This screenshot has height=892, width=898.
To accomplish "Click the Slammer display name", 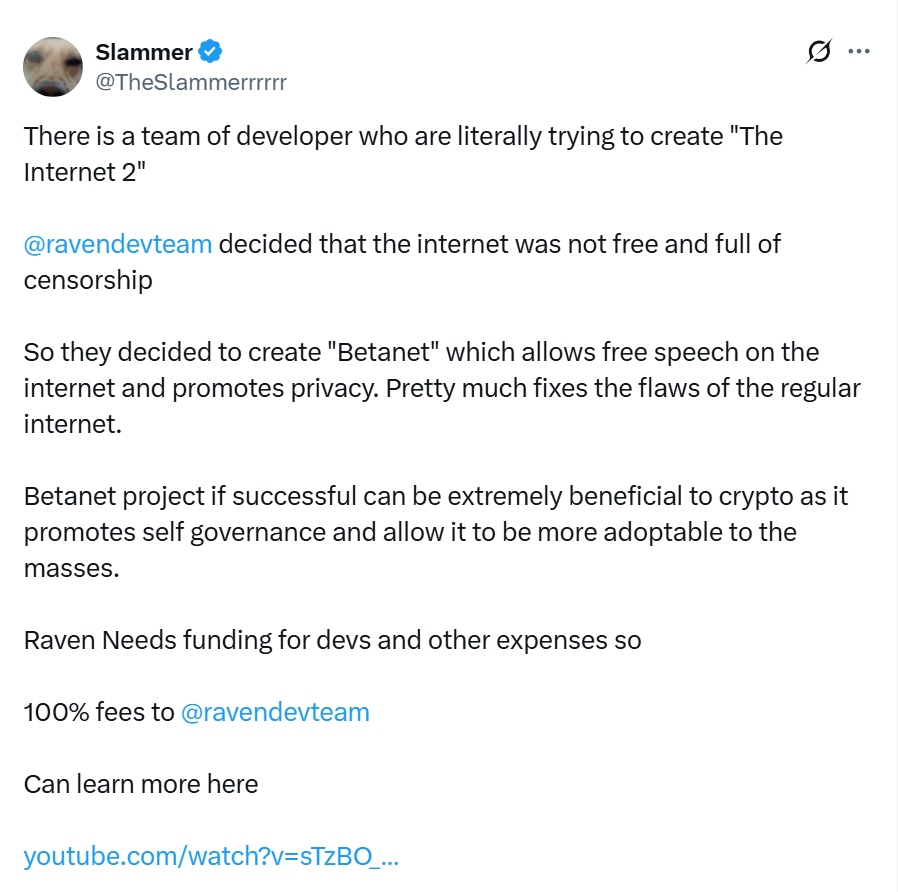I will 144,52.
